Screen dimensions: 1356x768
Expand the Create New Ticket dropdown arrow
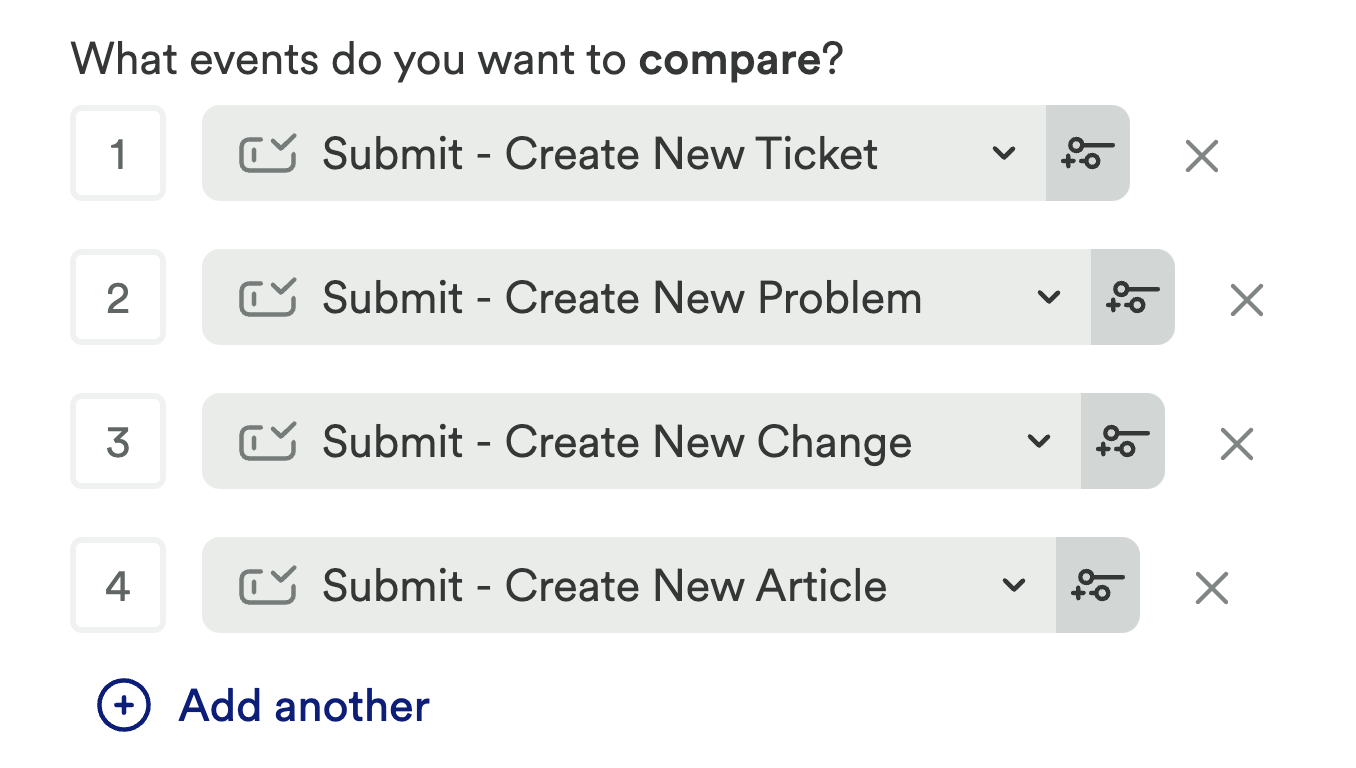click(1004, 154)
